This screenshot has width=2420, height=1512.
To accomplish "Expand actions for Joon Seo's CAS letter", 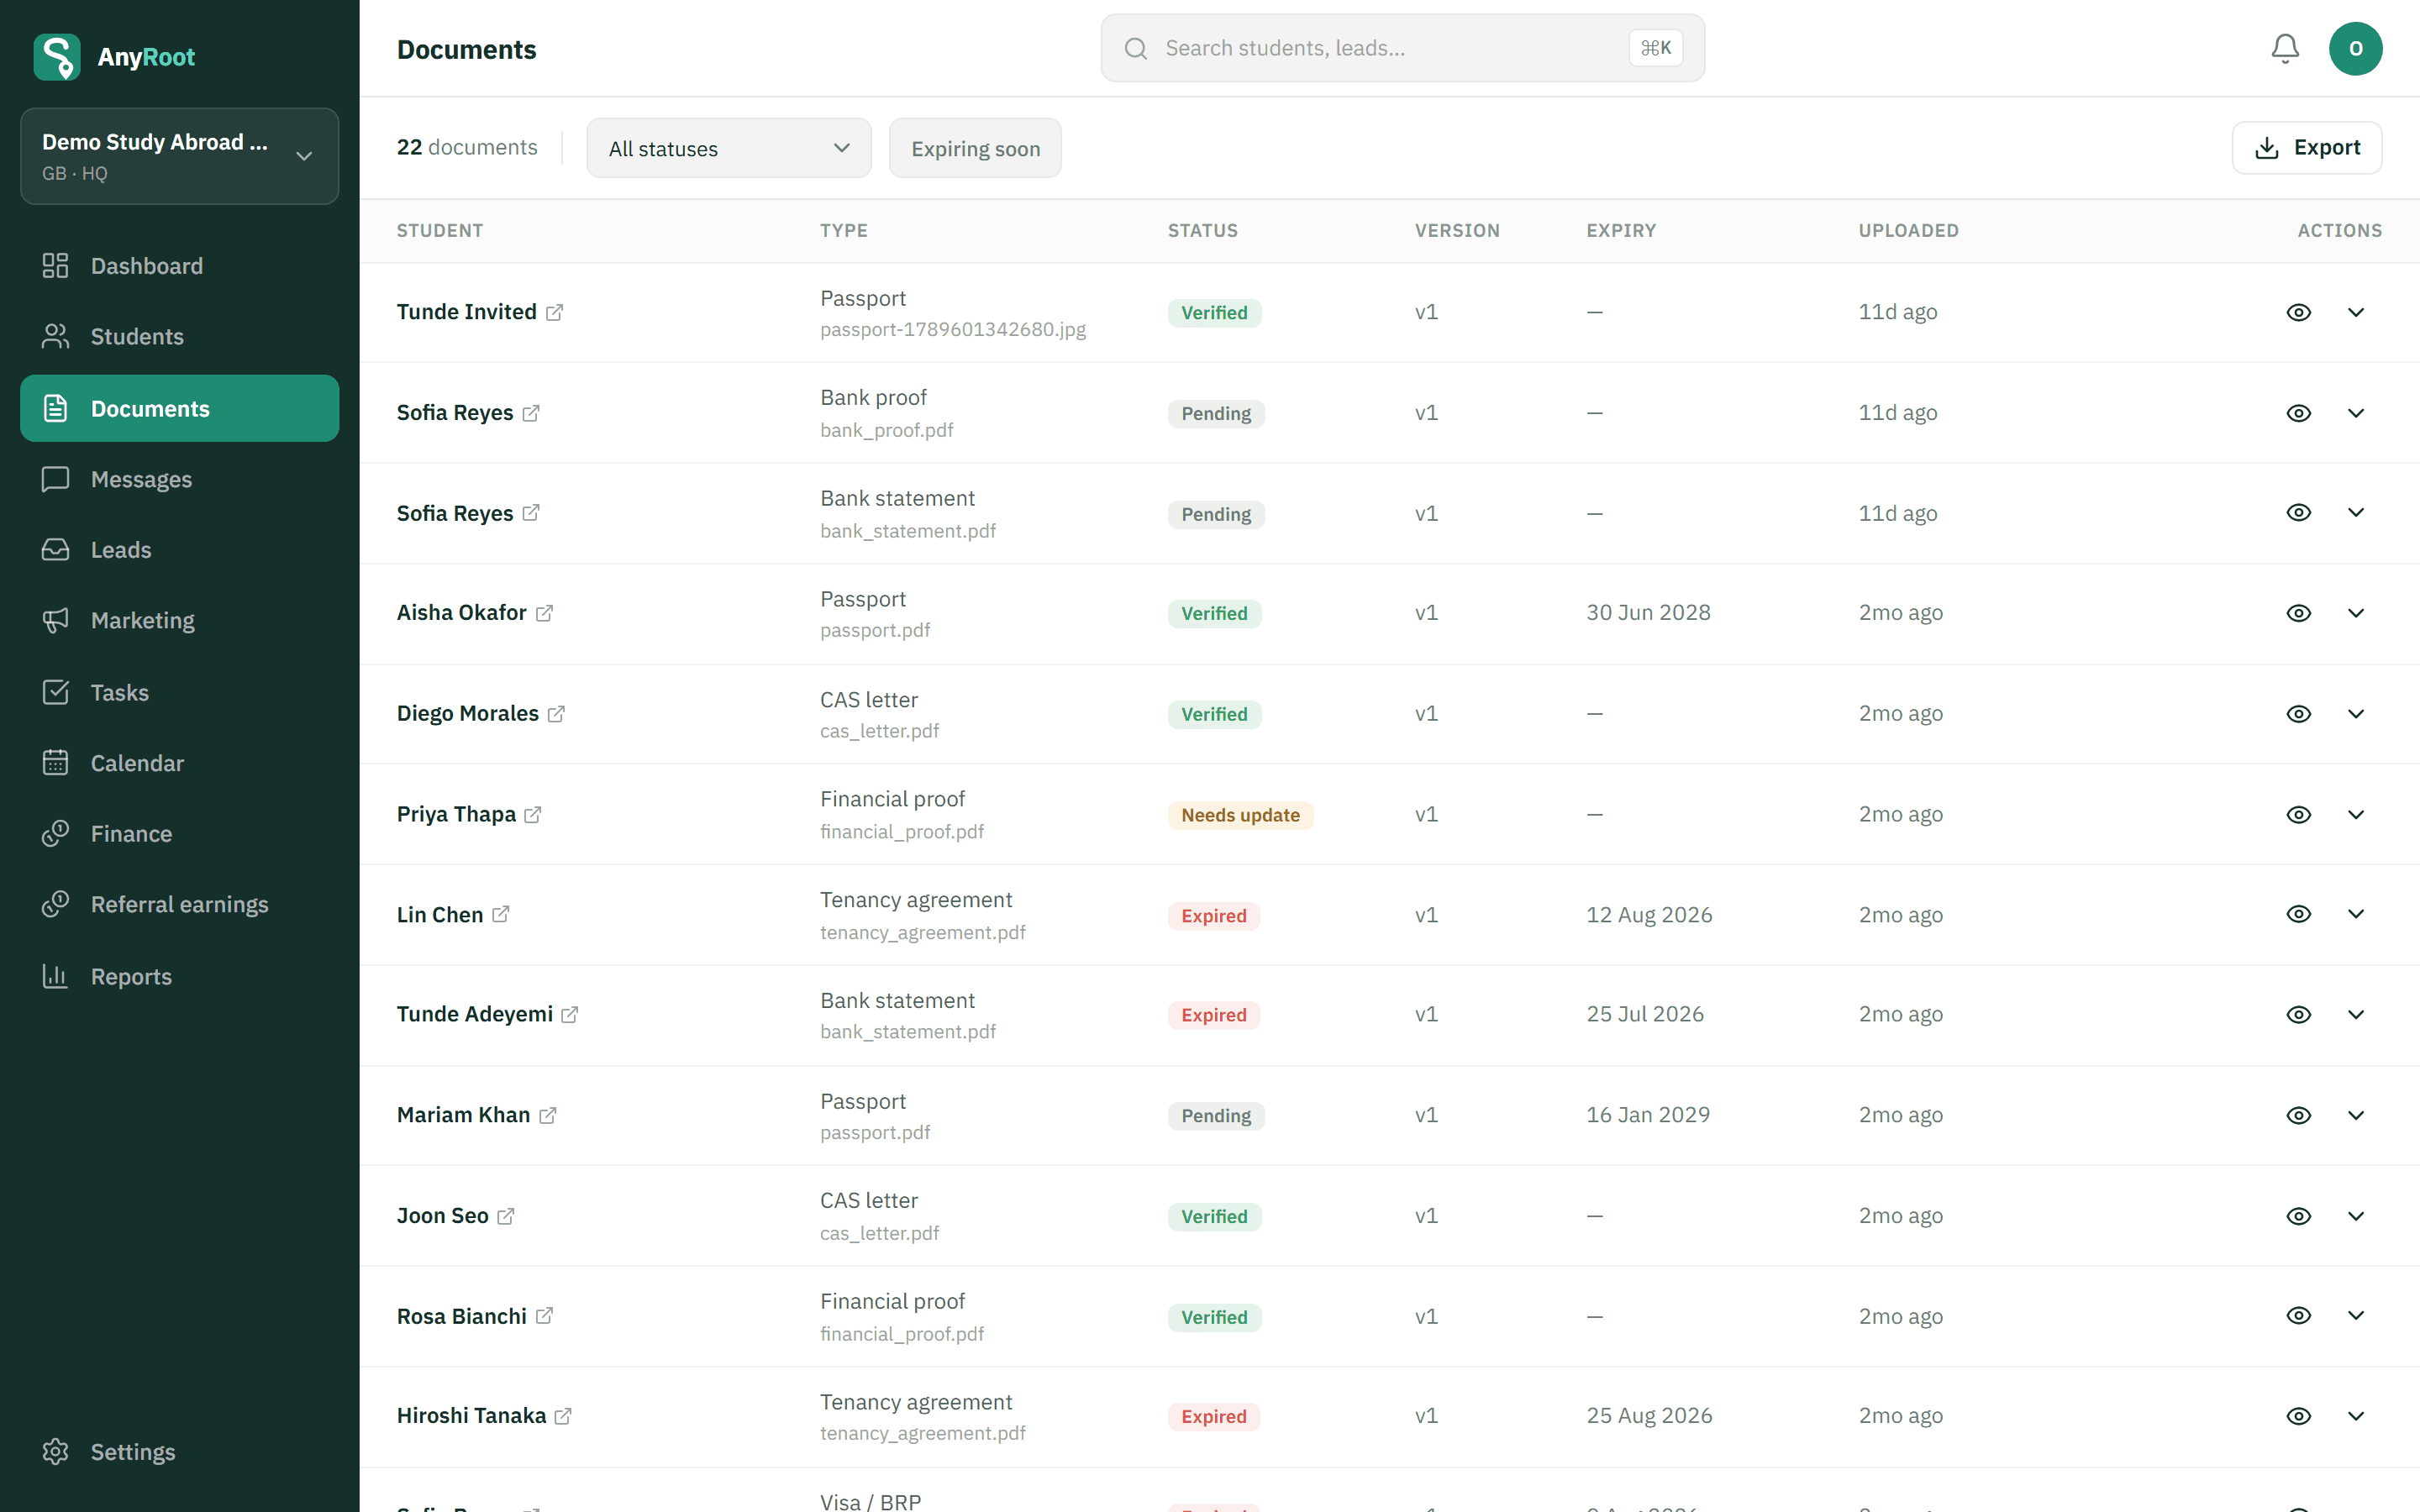I will click(x=2356, y=1216).
